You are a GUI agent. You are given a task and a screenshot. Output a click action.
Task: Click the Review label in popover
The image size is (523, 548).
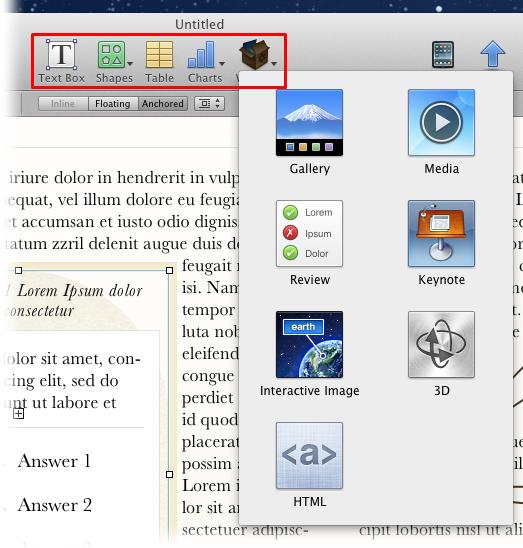point(310,280)
